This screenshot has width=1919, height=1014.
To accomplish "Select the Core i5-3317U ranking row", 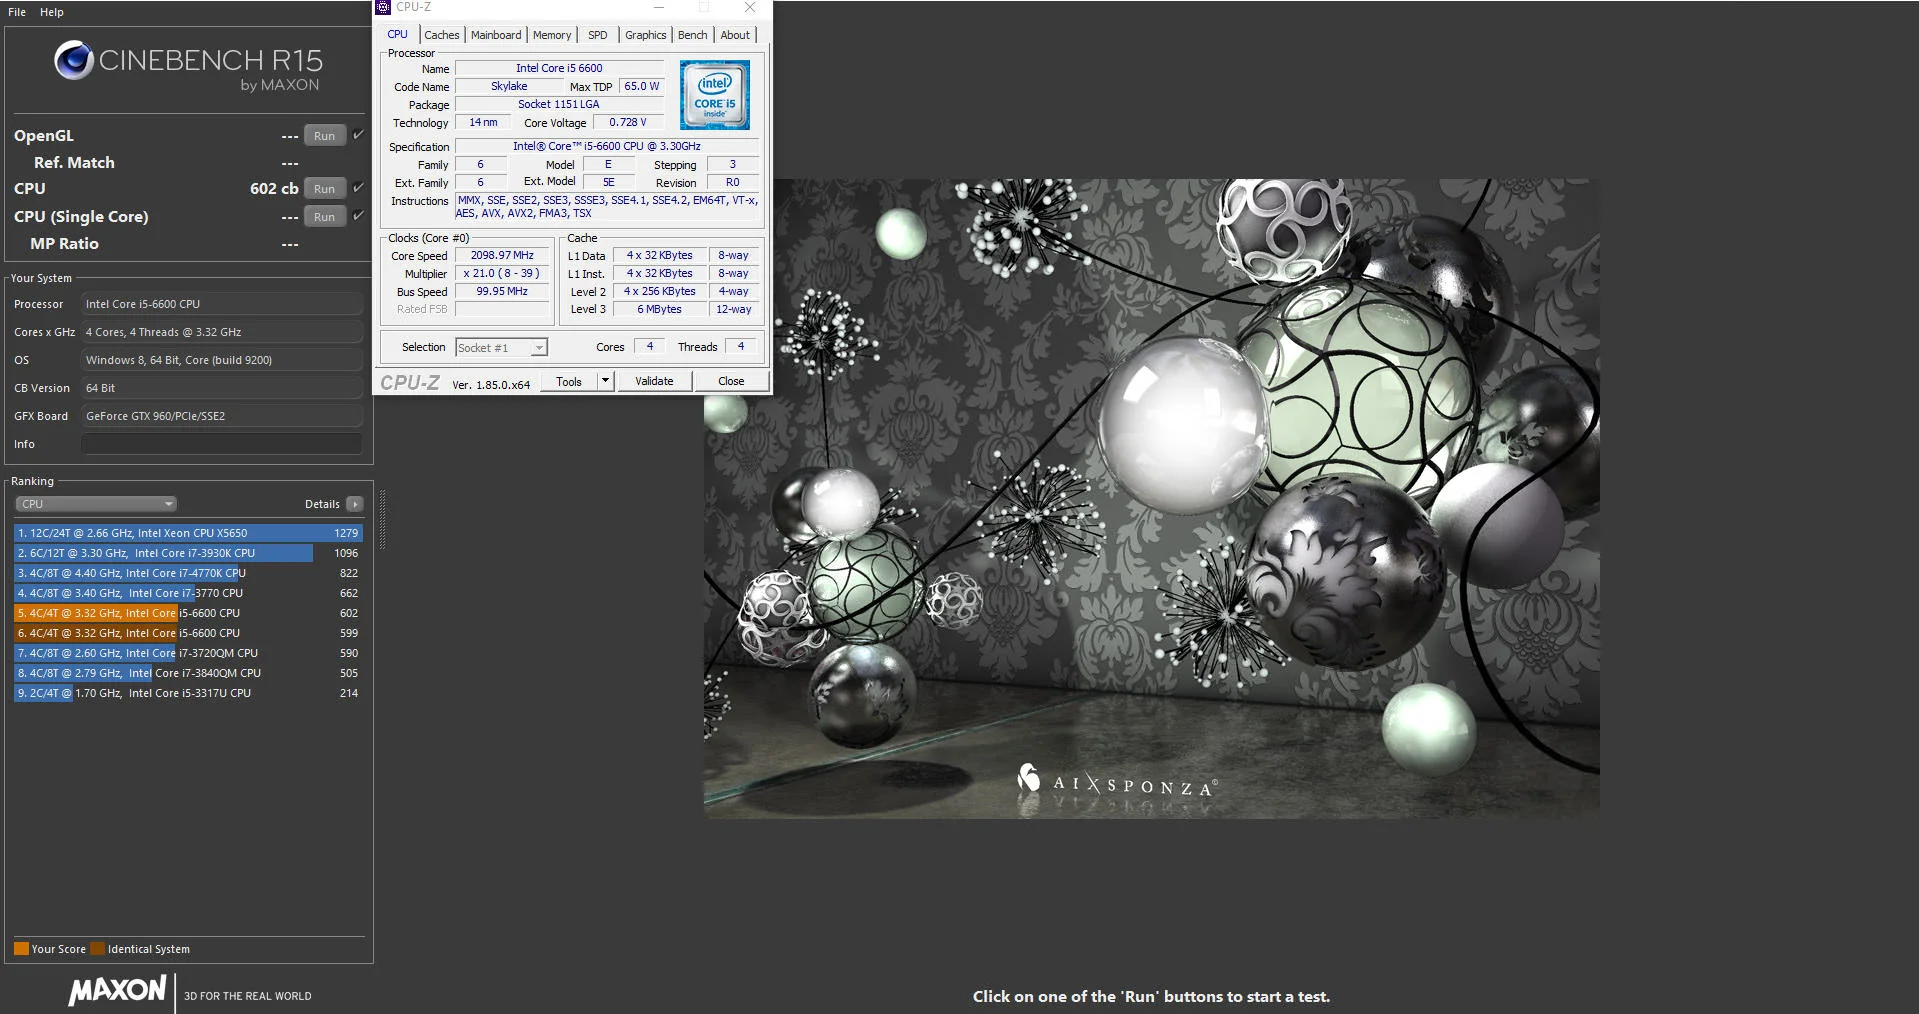I will coord(188,693).
